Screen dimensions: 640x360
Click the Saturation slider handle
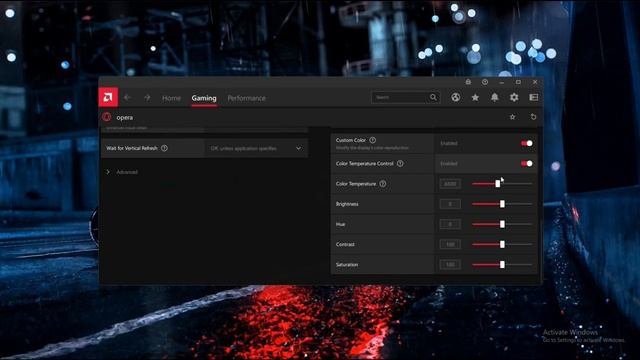(x=502, y=264)
